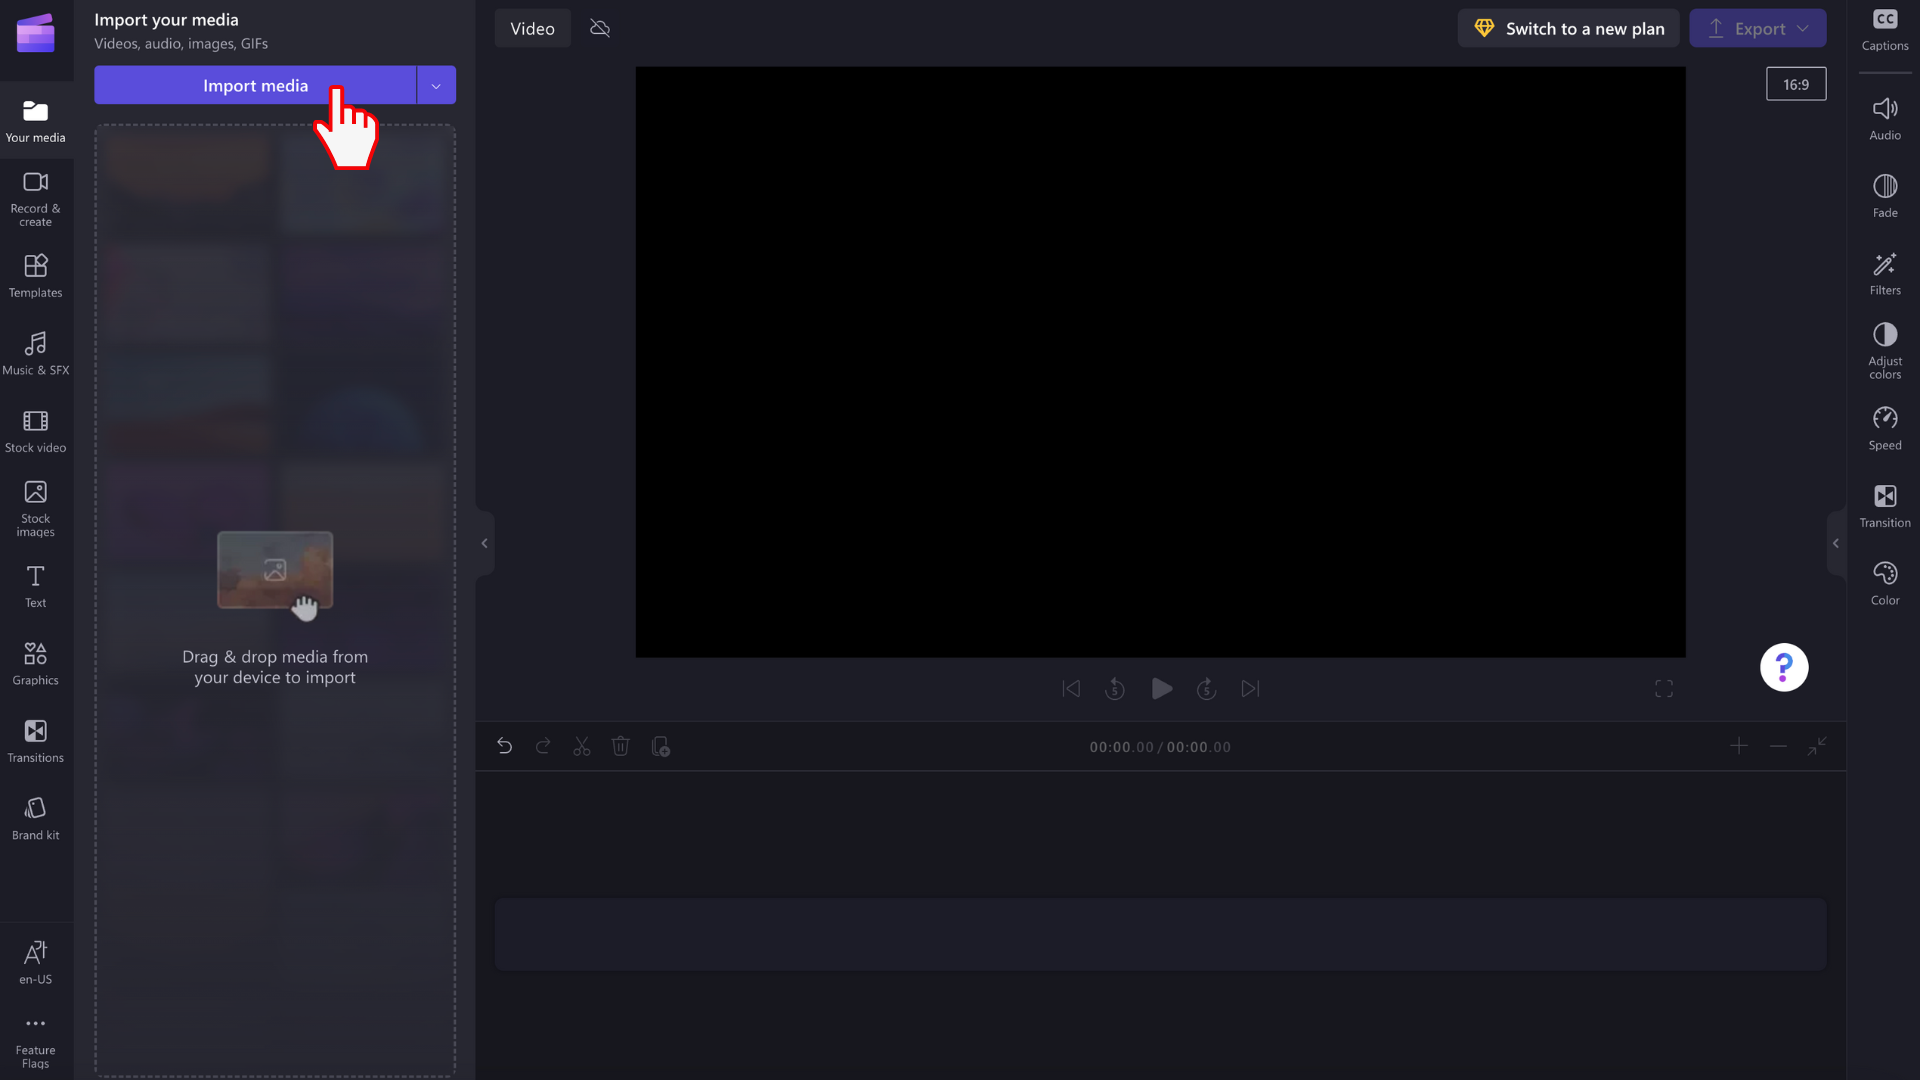Select the Text tool panel

[x=36, y=585]
